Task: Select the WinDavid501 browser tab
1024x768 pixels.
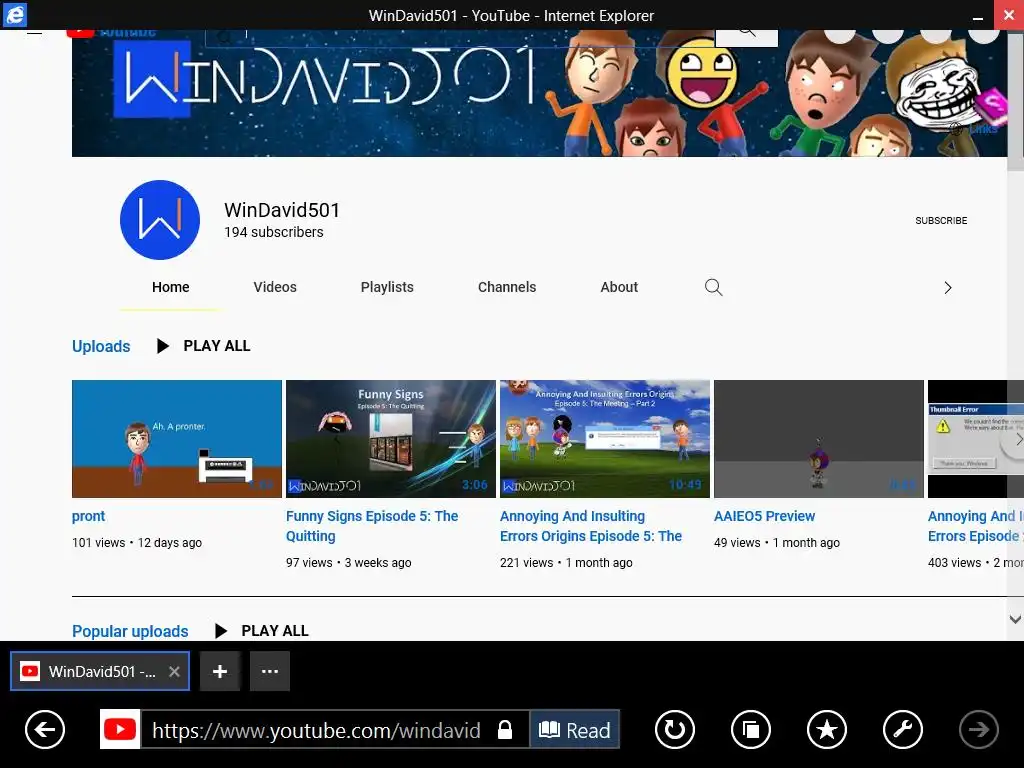Action: tap(100, 671)
